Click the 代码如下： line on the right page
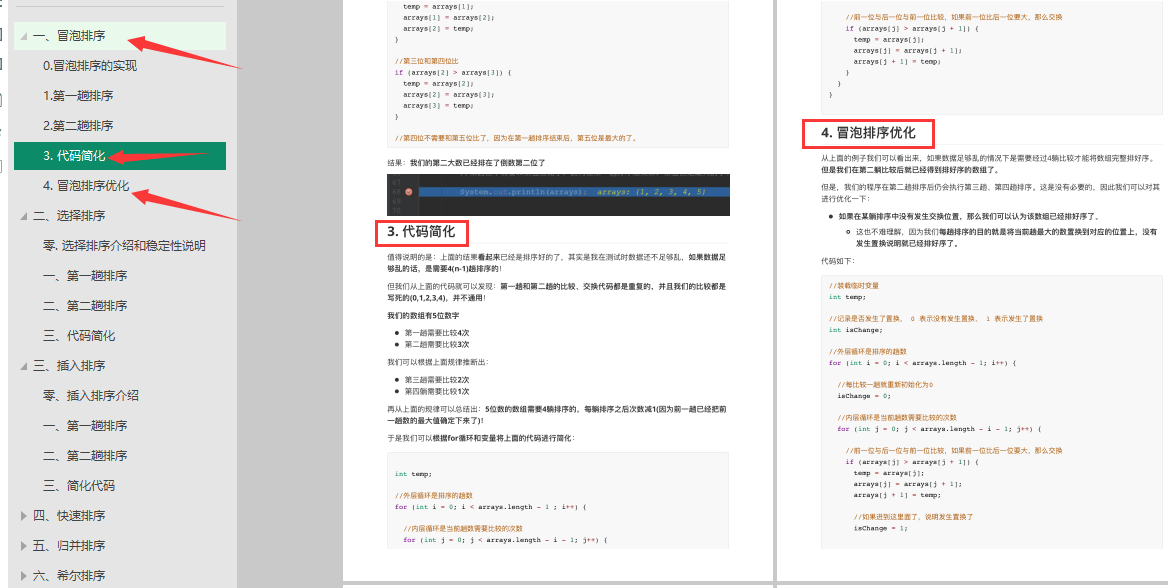The height and width of the screenshot is (588, 1168). pyautogui.click(x=838, y=262)
